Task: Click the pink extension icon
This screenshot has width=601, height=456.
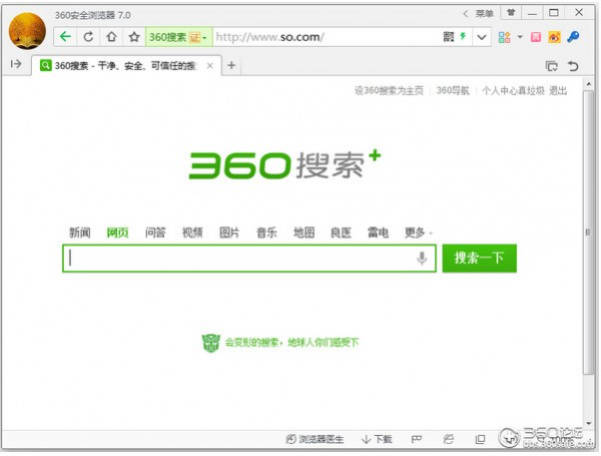Action: pos(535,37)
